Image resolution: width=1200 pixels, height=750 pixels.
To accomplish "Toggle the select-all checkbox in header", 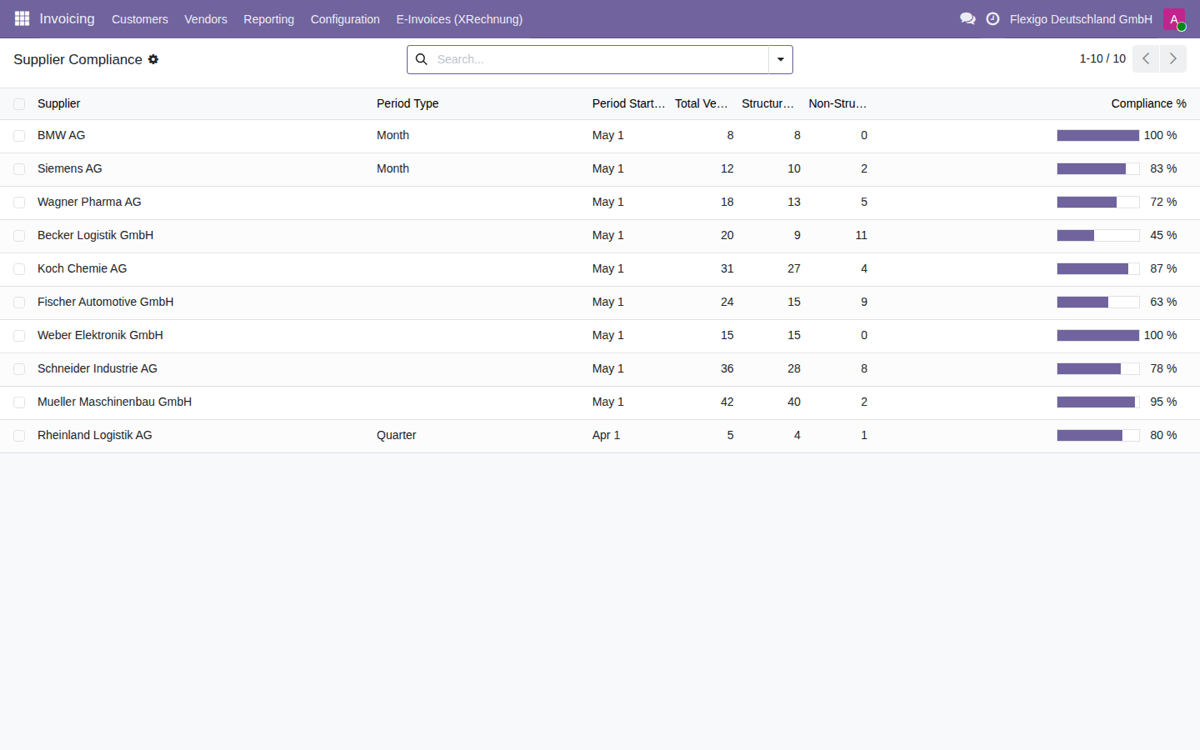I will [19, 104].
